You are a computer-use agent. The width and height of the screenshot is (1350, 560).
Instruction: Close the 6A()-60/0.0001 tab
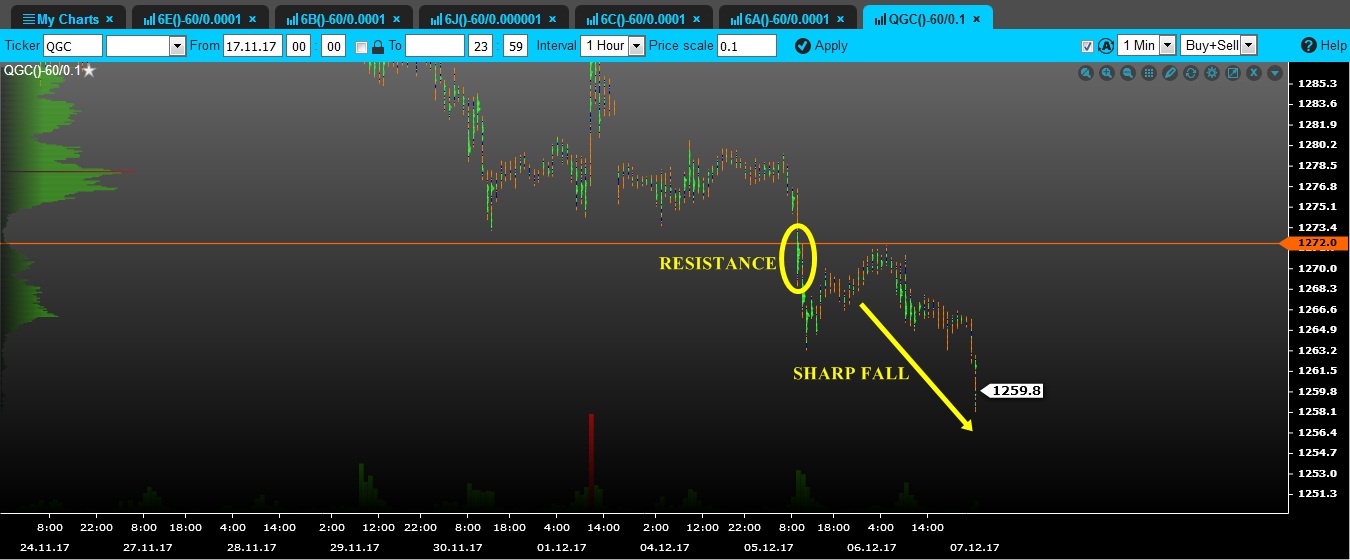(840, 19)
